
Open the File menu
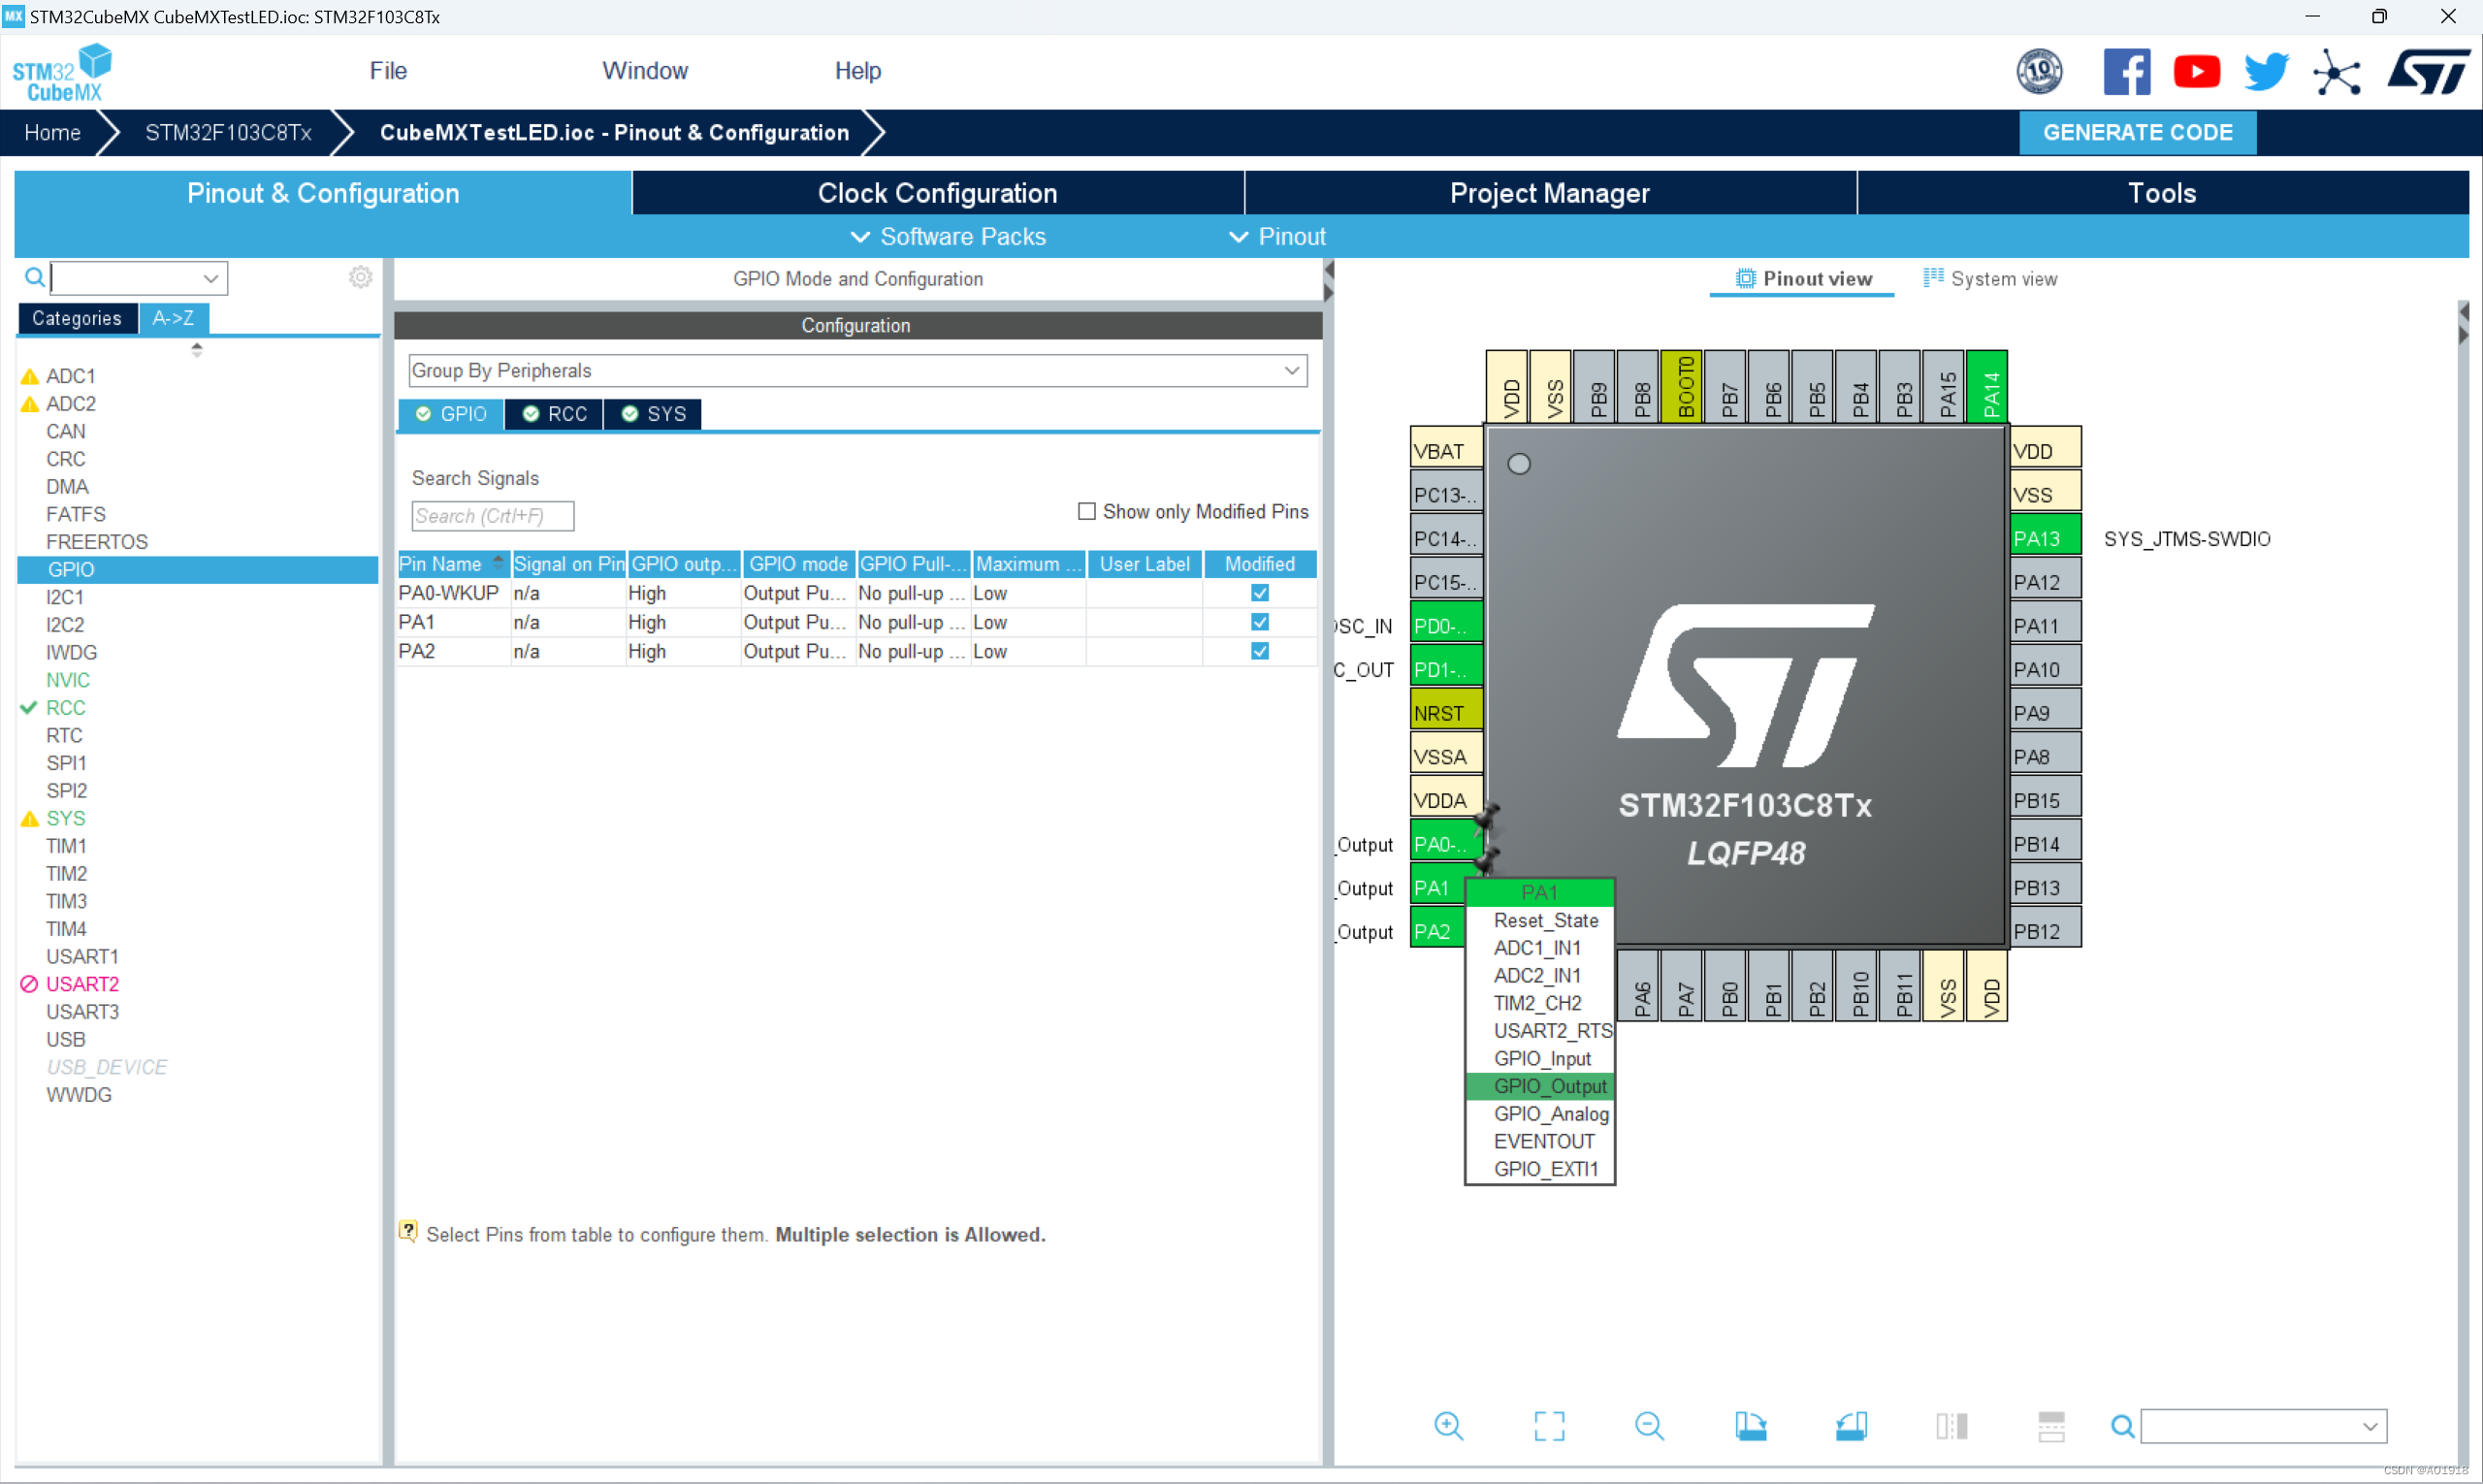[388, 71]
